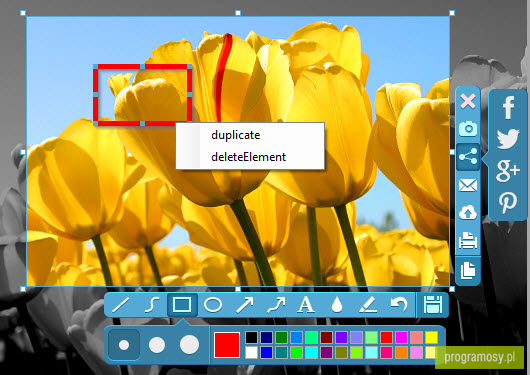
Task: Pick the orange swatch
Action: (401, 353)
